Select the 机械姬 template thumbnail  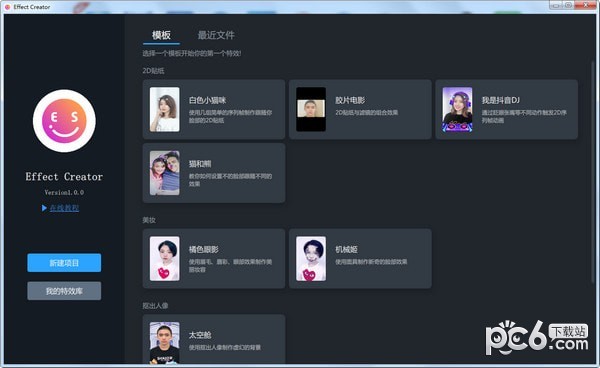(x=311, y=259)
